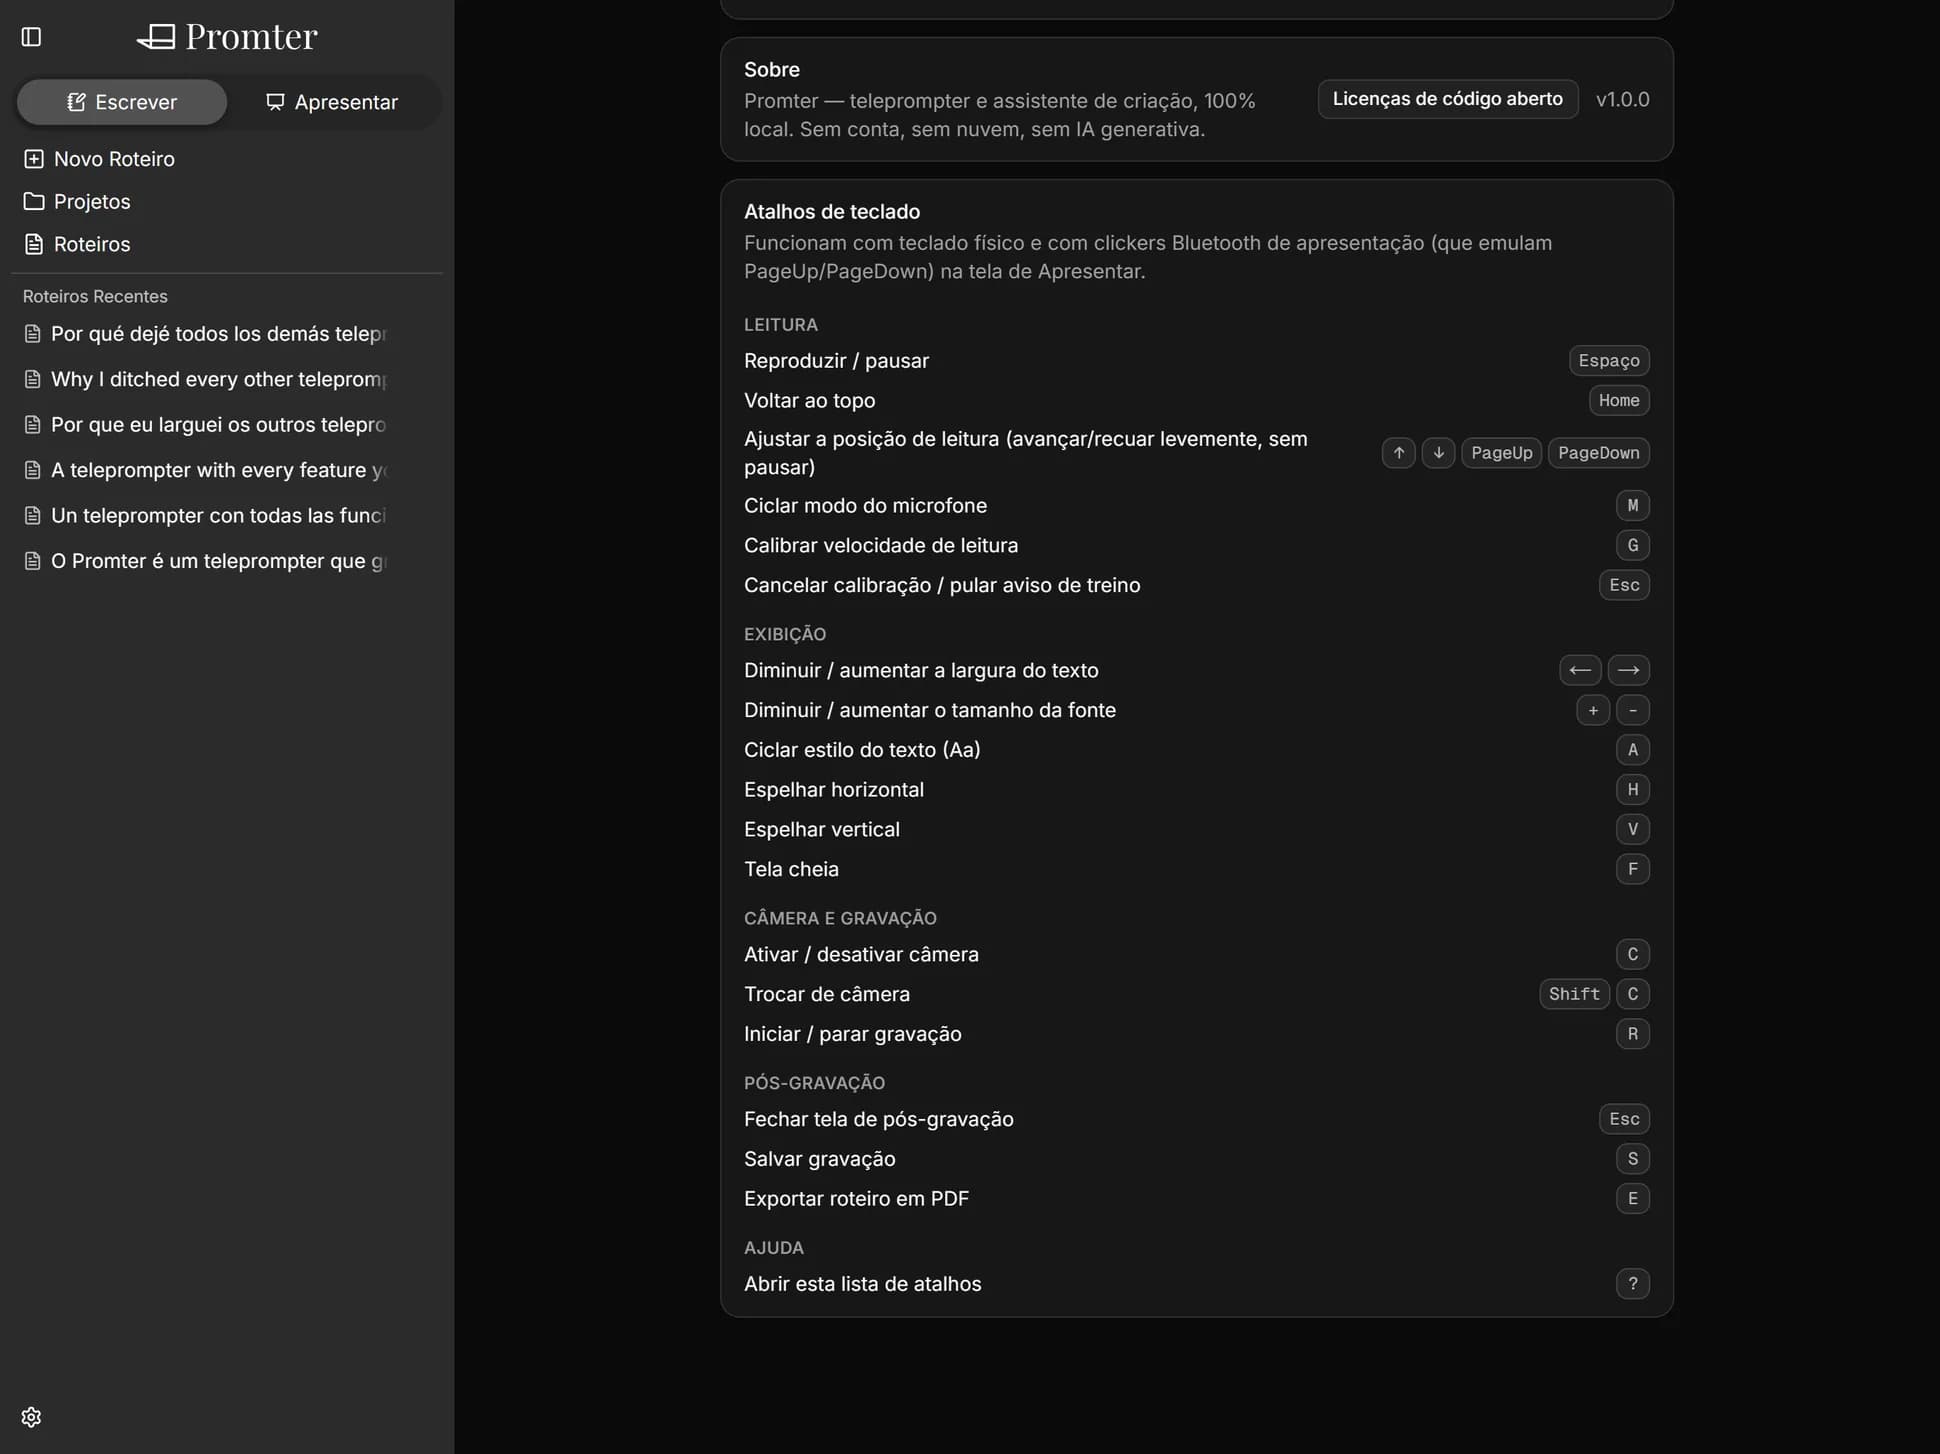
Task: Select 'Tela cheia' text
Action: [x=791, y=869]
